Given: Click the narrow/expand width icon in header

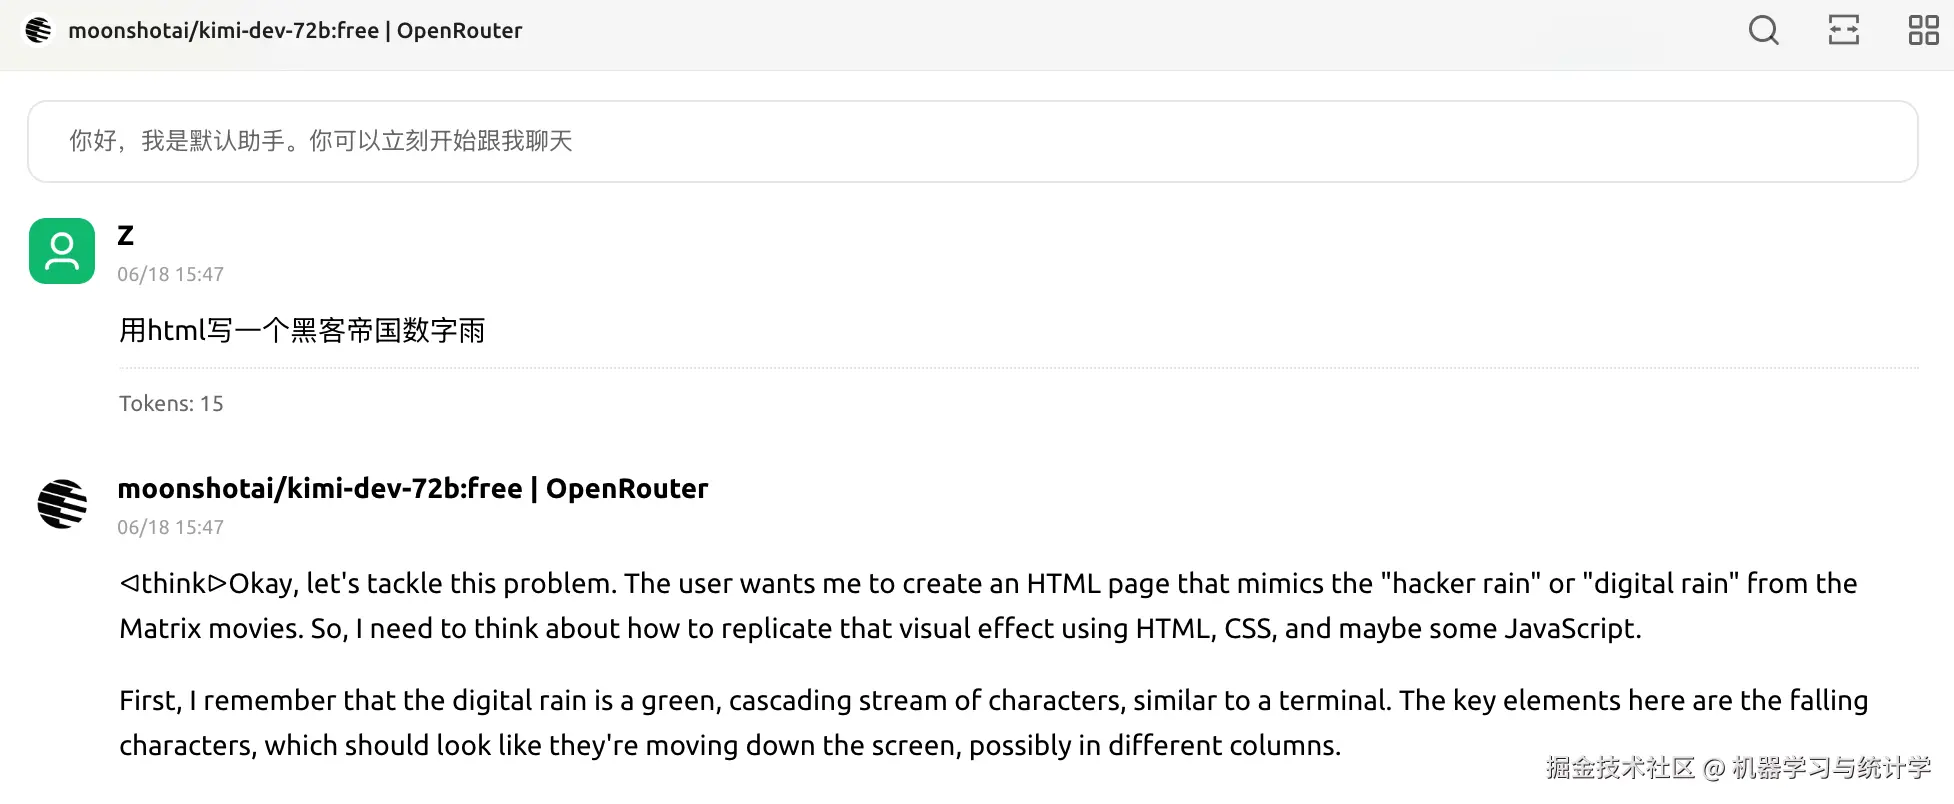Looking at the screenshot, I should point(1843,30).
